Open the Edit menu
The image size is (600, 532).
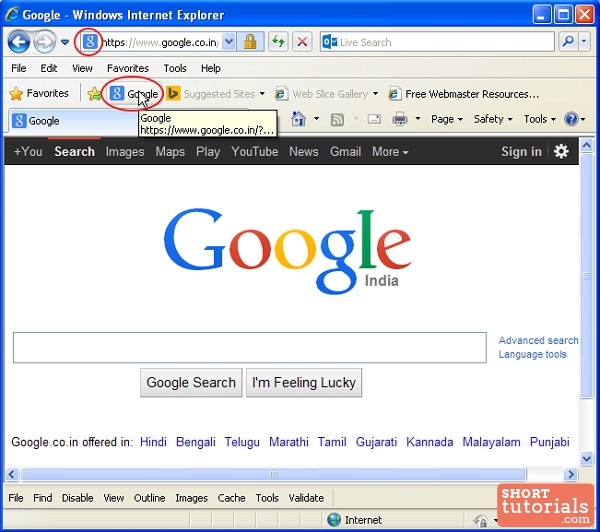coord(49,68)
